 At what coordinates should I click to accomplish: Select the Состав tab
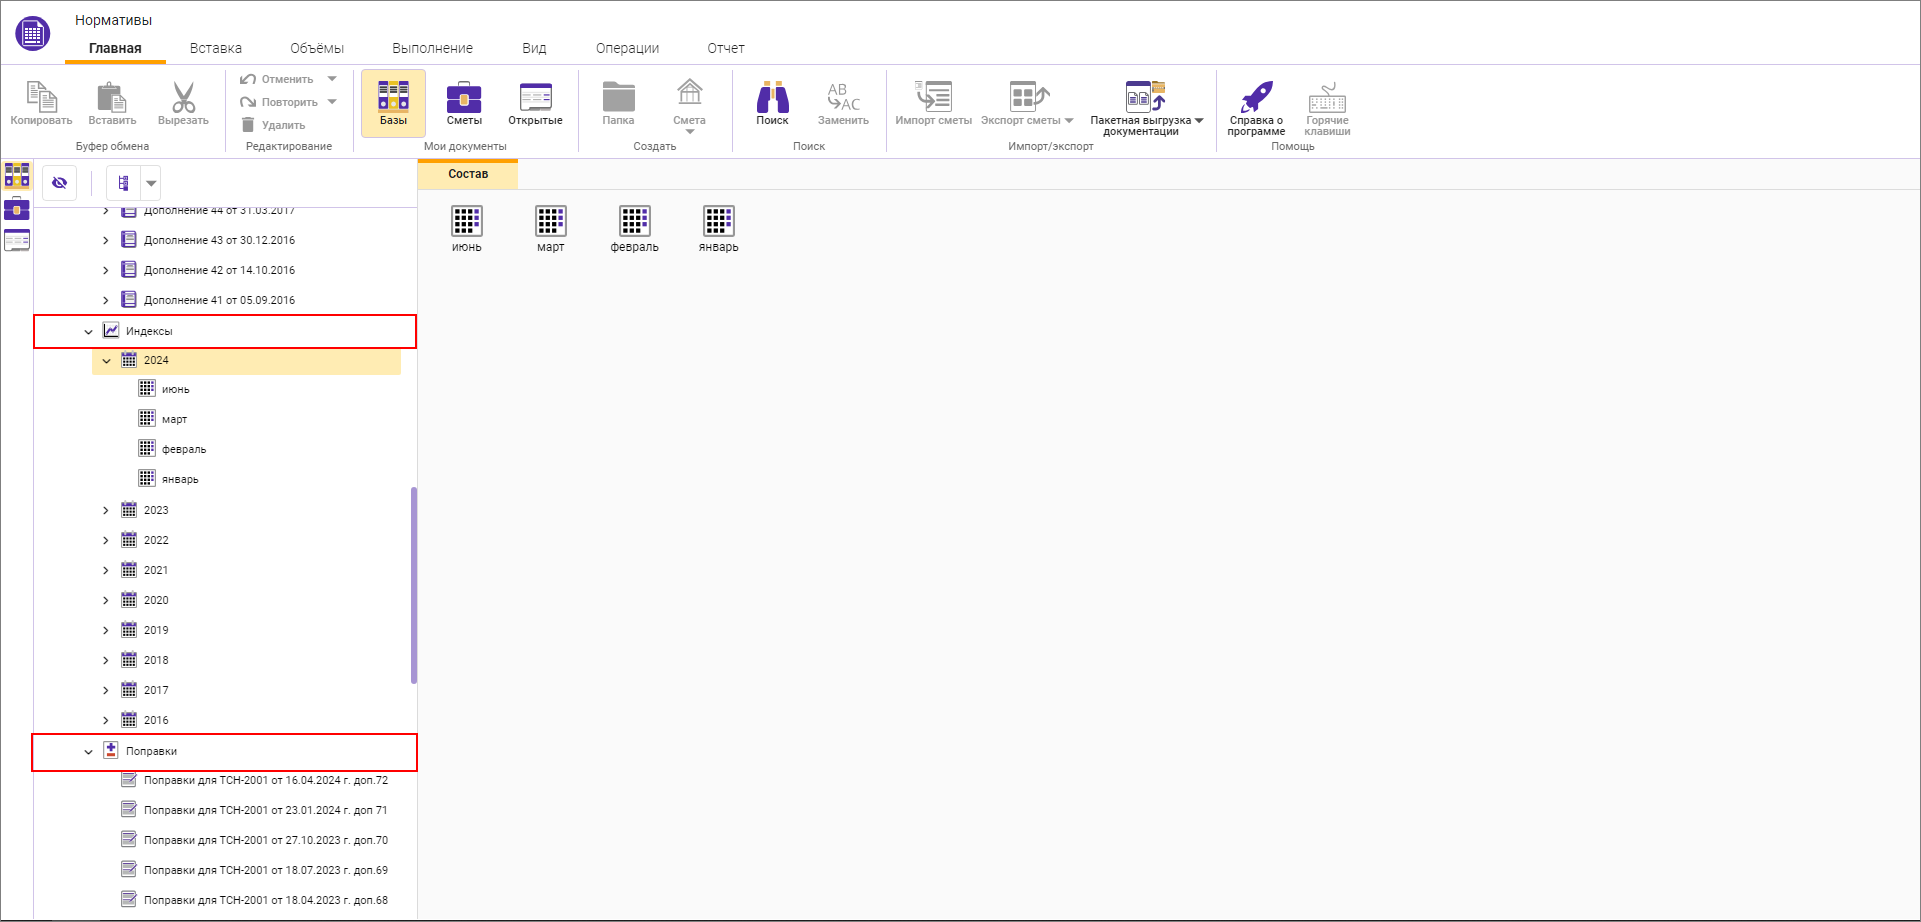[468, 174]
